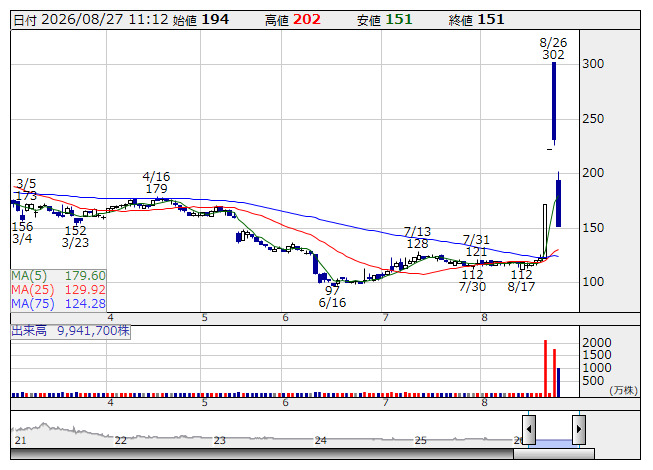Viewport: 653px width, 470px height.
Task: Click the 250 price axis label
Action: coord(593,119)
